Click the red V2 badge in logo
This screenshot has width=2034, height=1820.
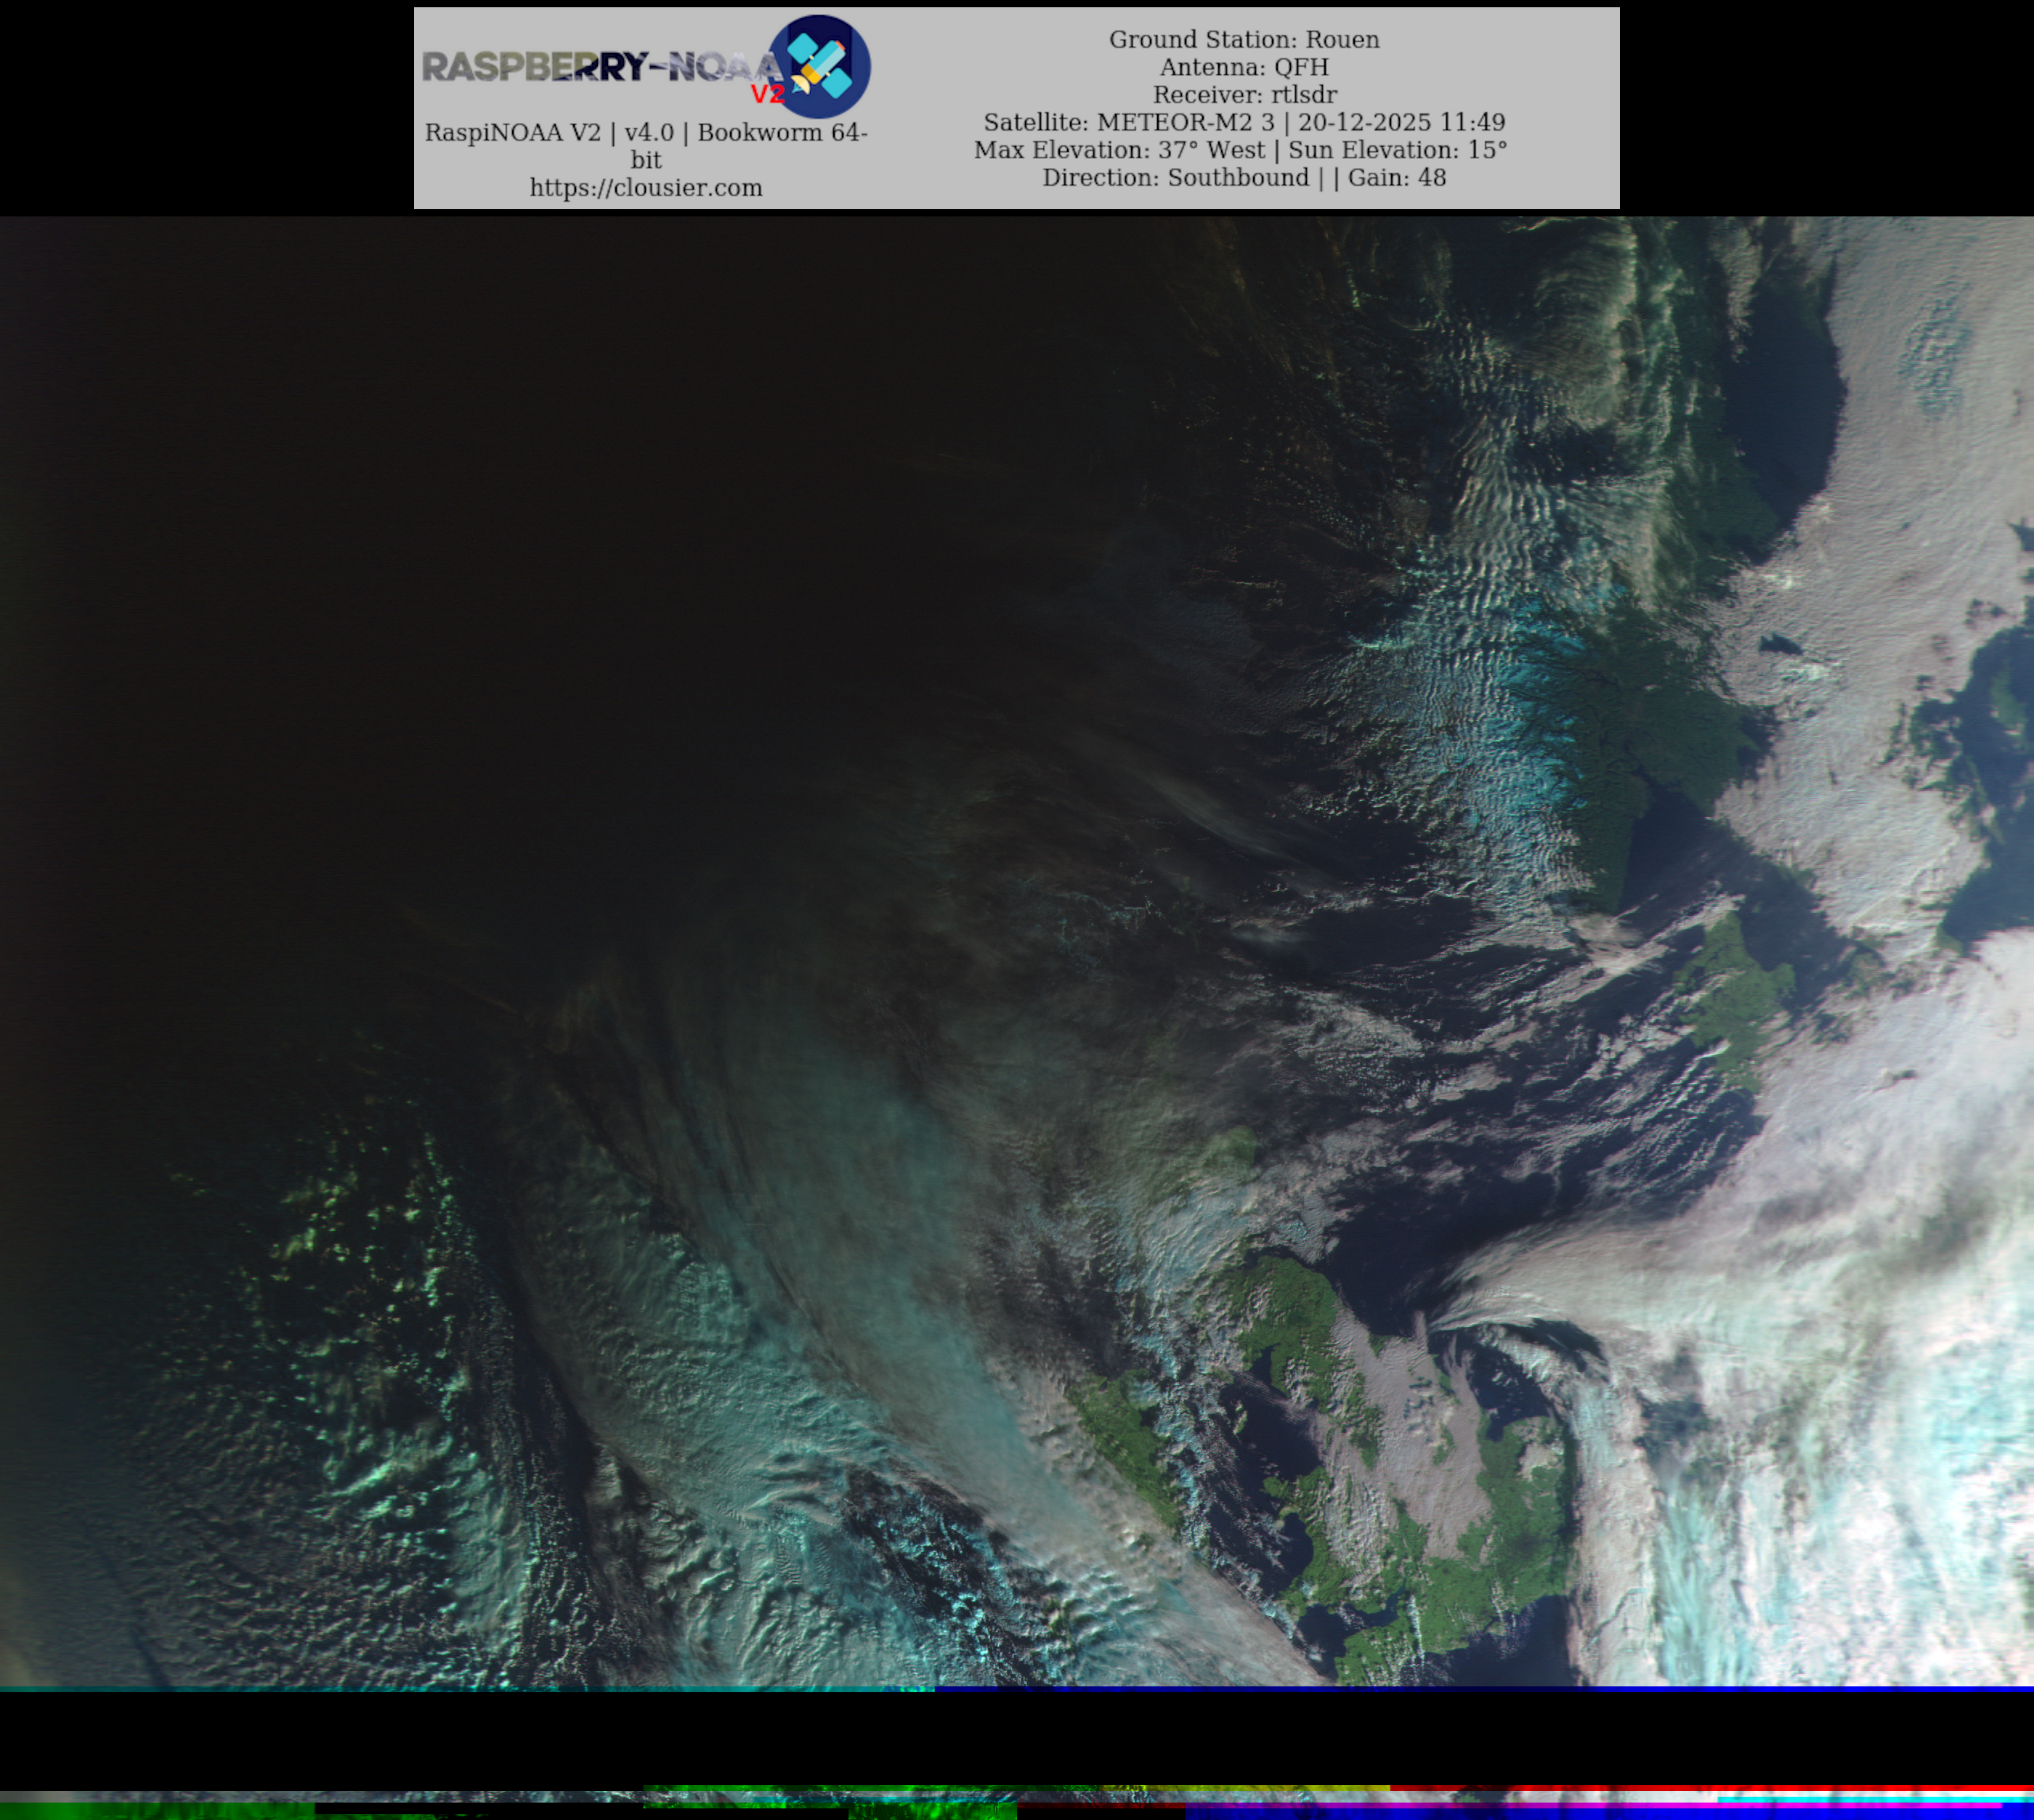pos(767,95)
